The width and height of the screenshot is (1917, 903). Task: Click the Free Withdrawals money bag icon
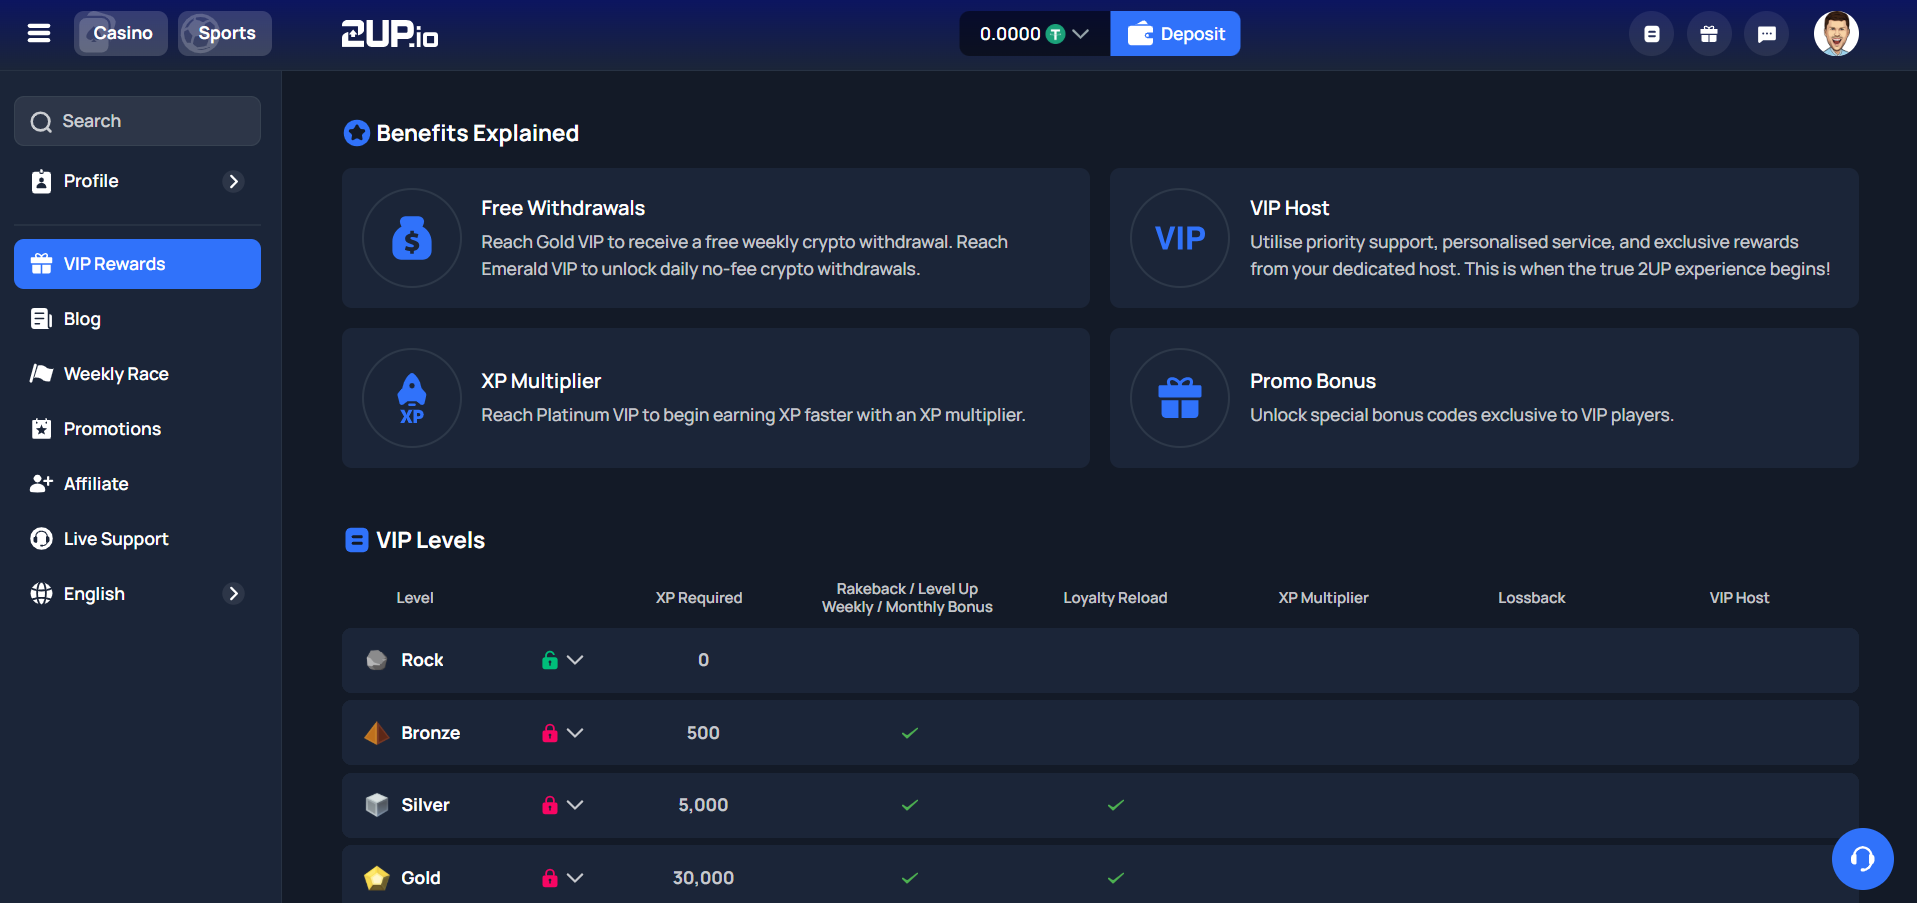(x=412, y=238)
